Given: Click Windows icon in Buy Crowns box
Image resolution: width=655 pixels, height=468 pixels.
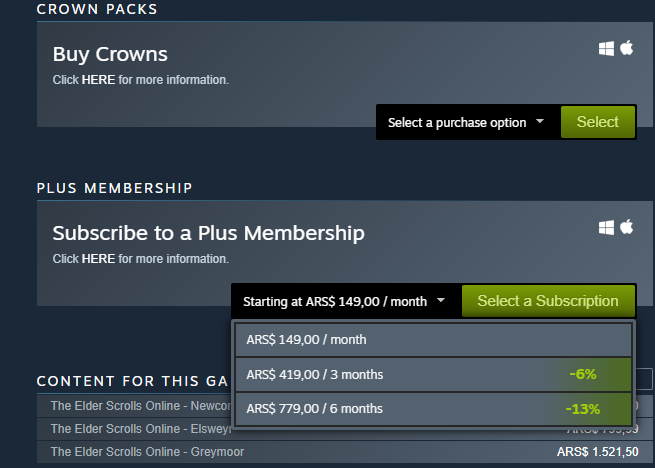Looking at the screenshot, I should click(606, 48).
